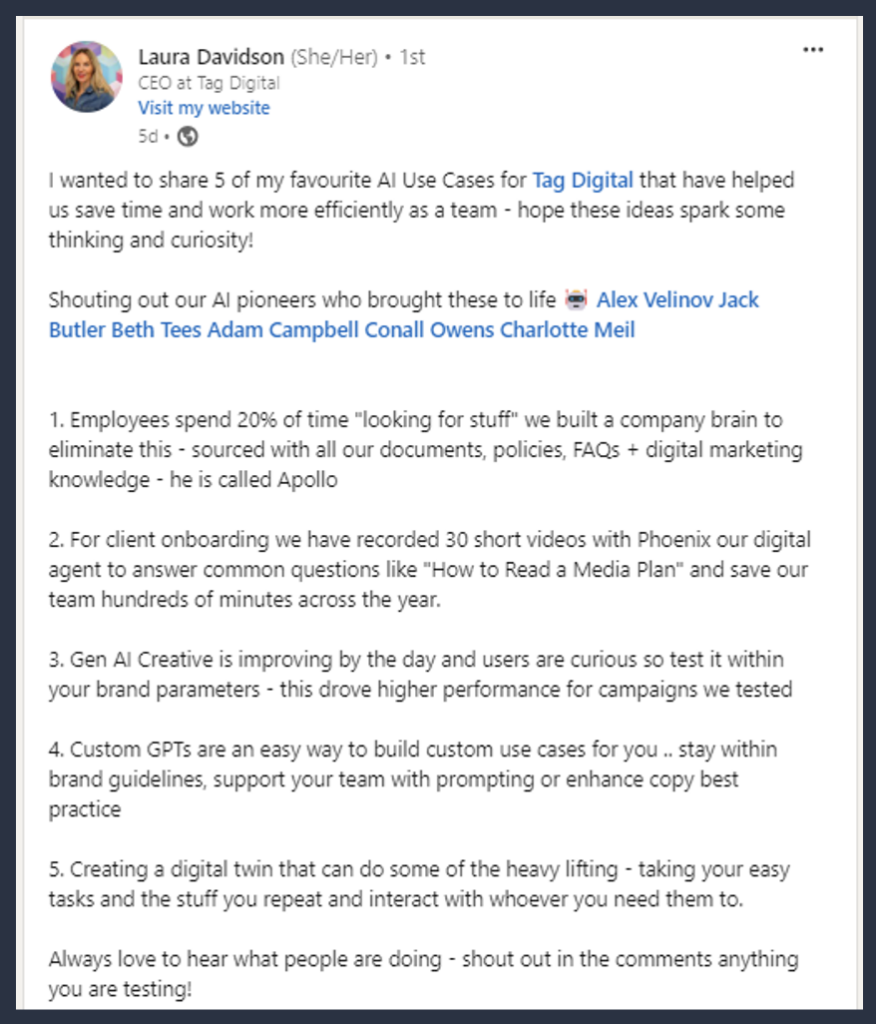
Task: Click the Charlotte Meil mention link
Action: [x=567, y=330]
